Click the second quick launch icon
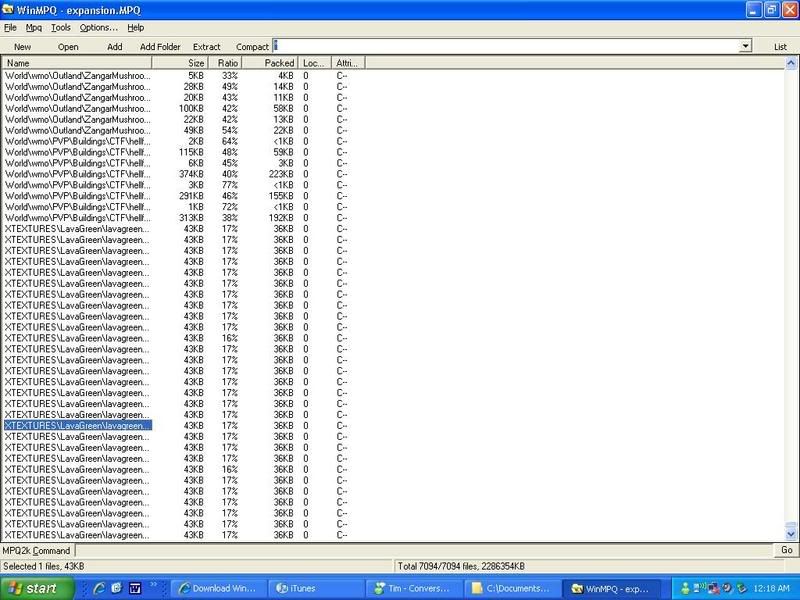 (x=117, y=588)
